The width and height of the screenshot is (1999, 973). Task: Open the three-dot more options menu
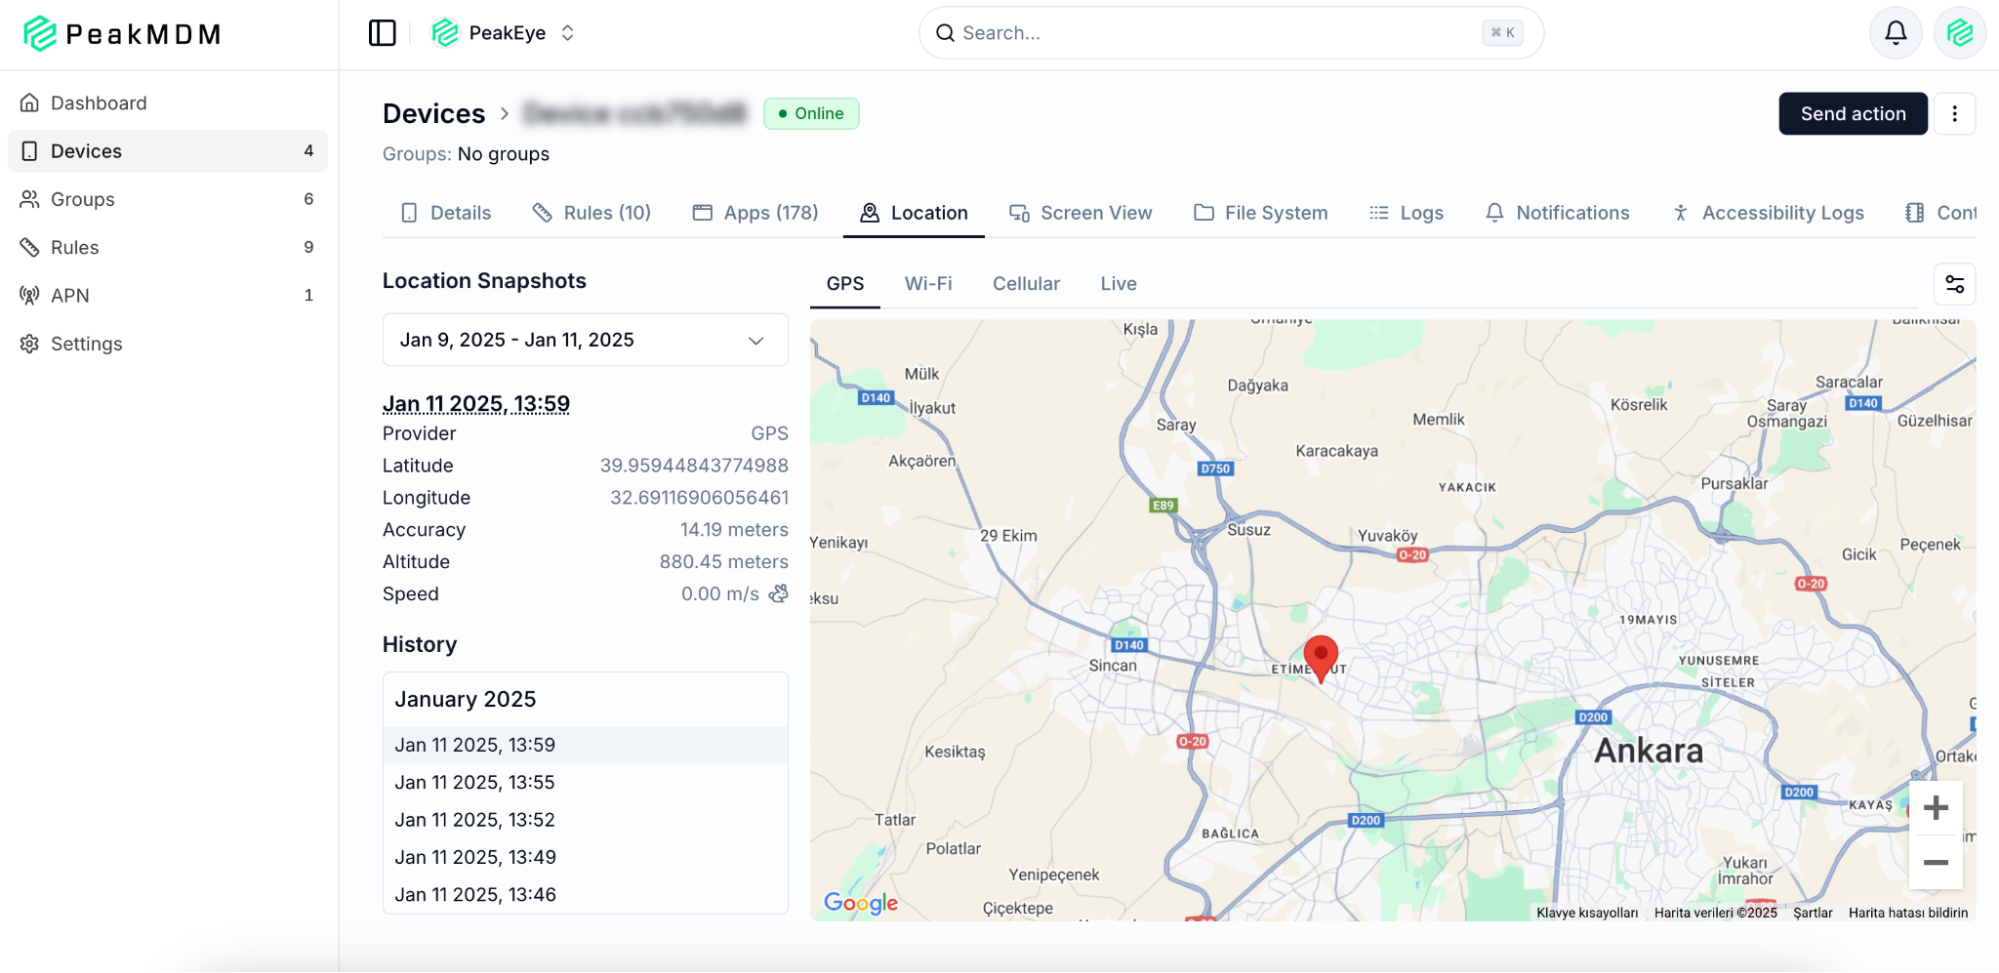coord(1954,114)
